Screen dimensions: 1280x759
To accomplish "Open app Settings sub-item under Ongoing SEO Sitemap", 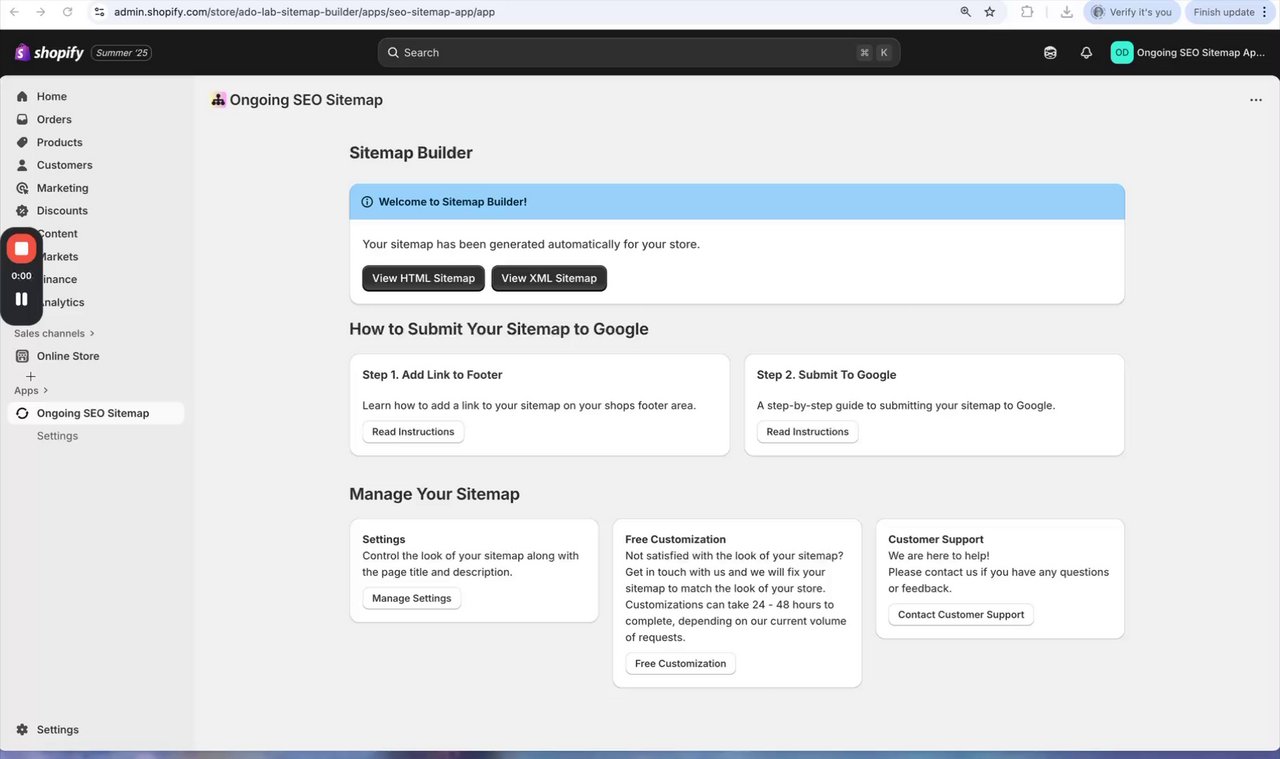I will (x=57, y=436).
